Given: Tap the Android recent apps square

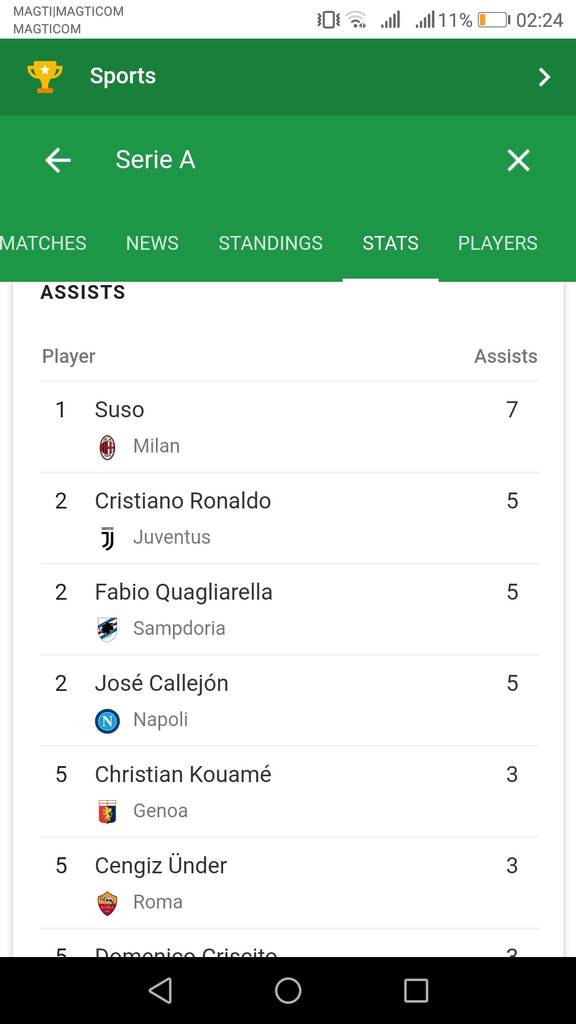Looking at the screenshot, I should pos(416,990).
